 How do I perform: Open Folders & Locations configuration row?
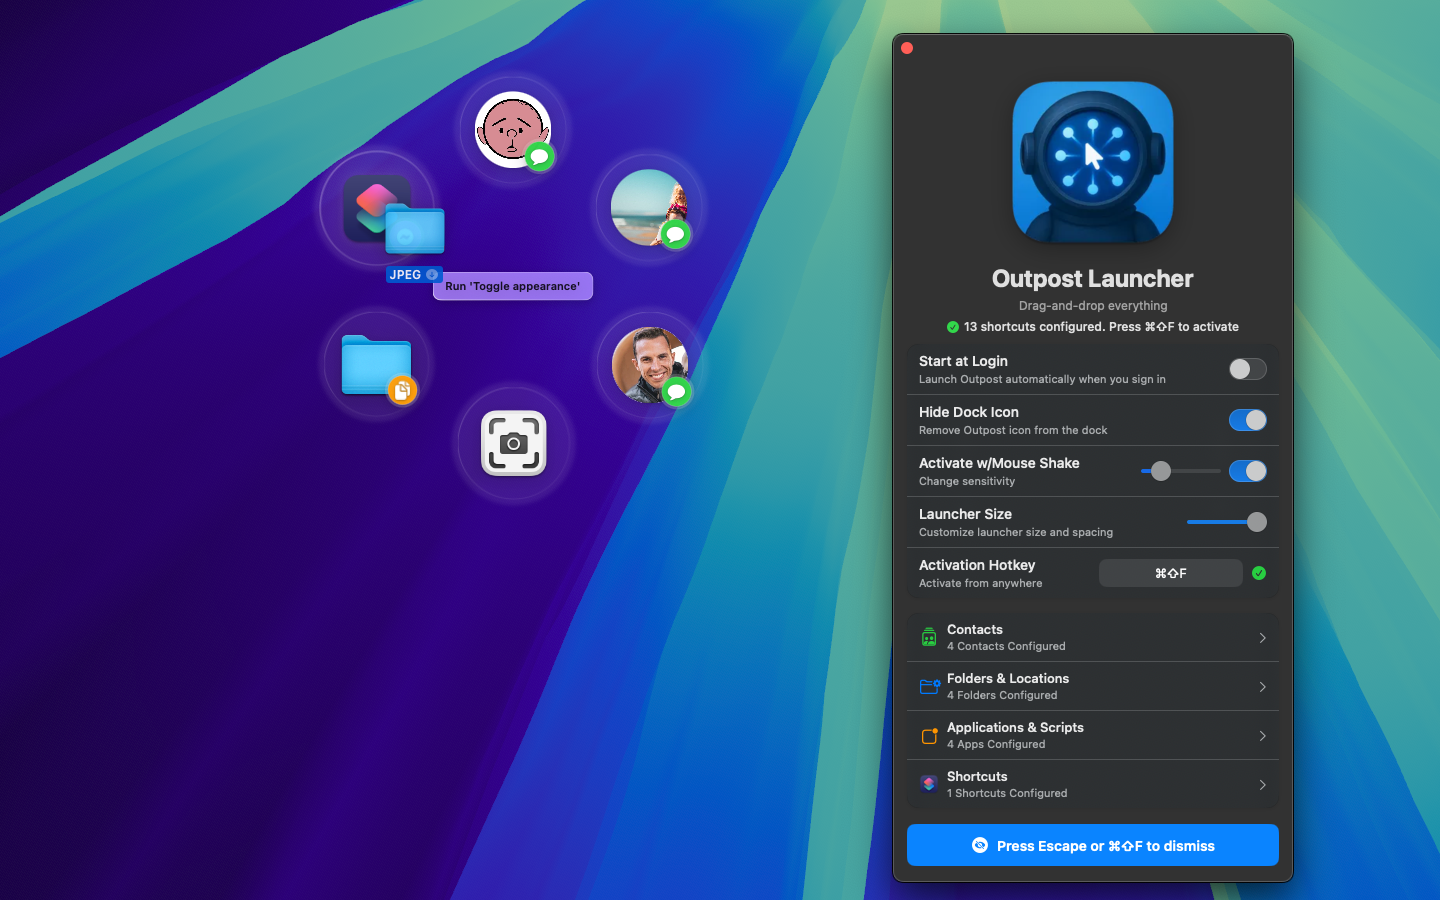click(1093, 686)
